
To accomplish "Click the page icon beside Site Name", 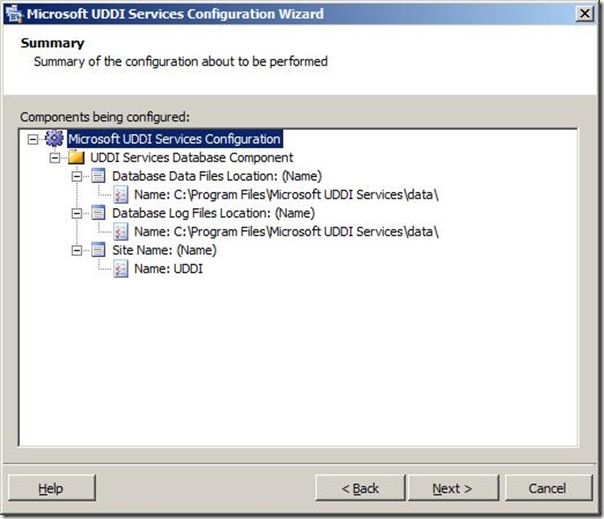I will tap(98, 250).
